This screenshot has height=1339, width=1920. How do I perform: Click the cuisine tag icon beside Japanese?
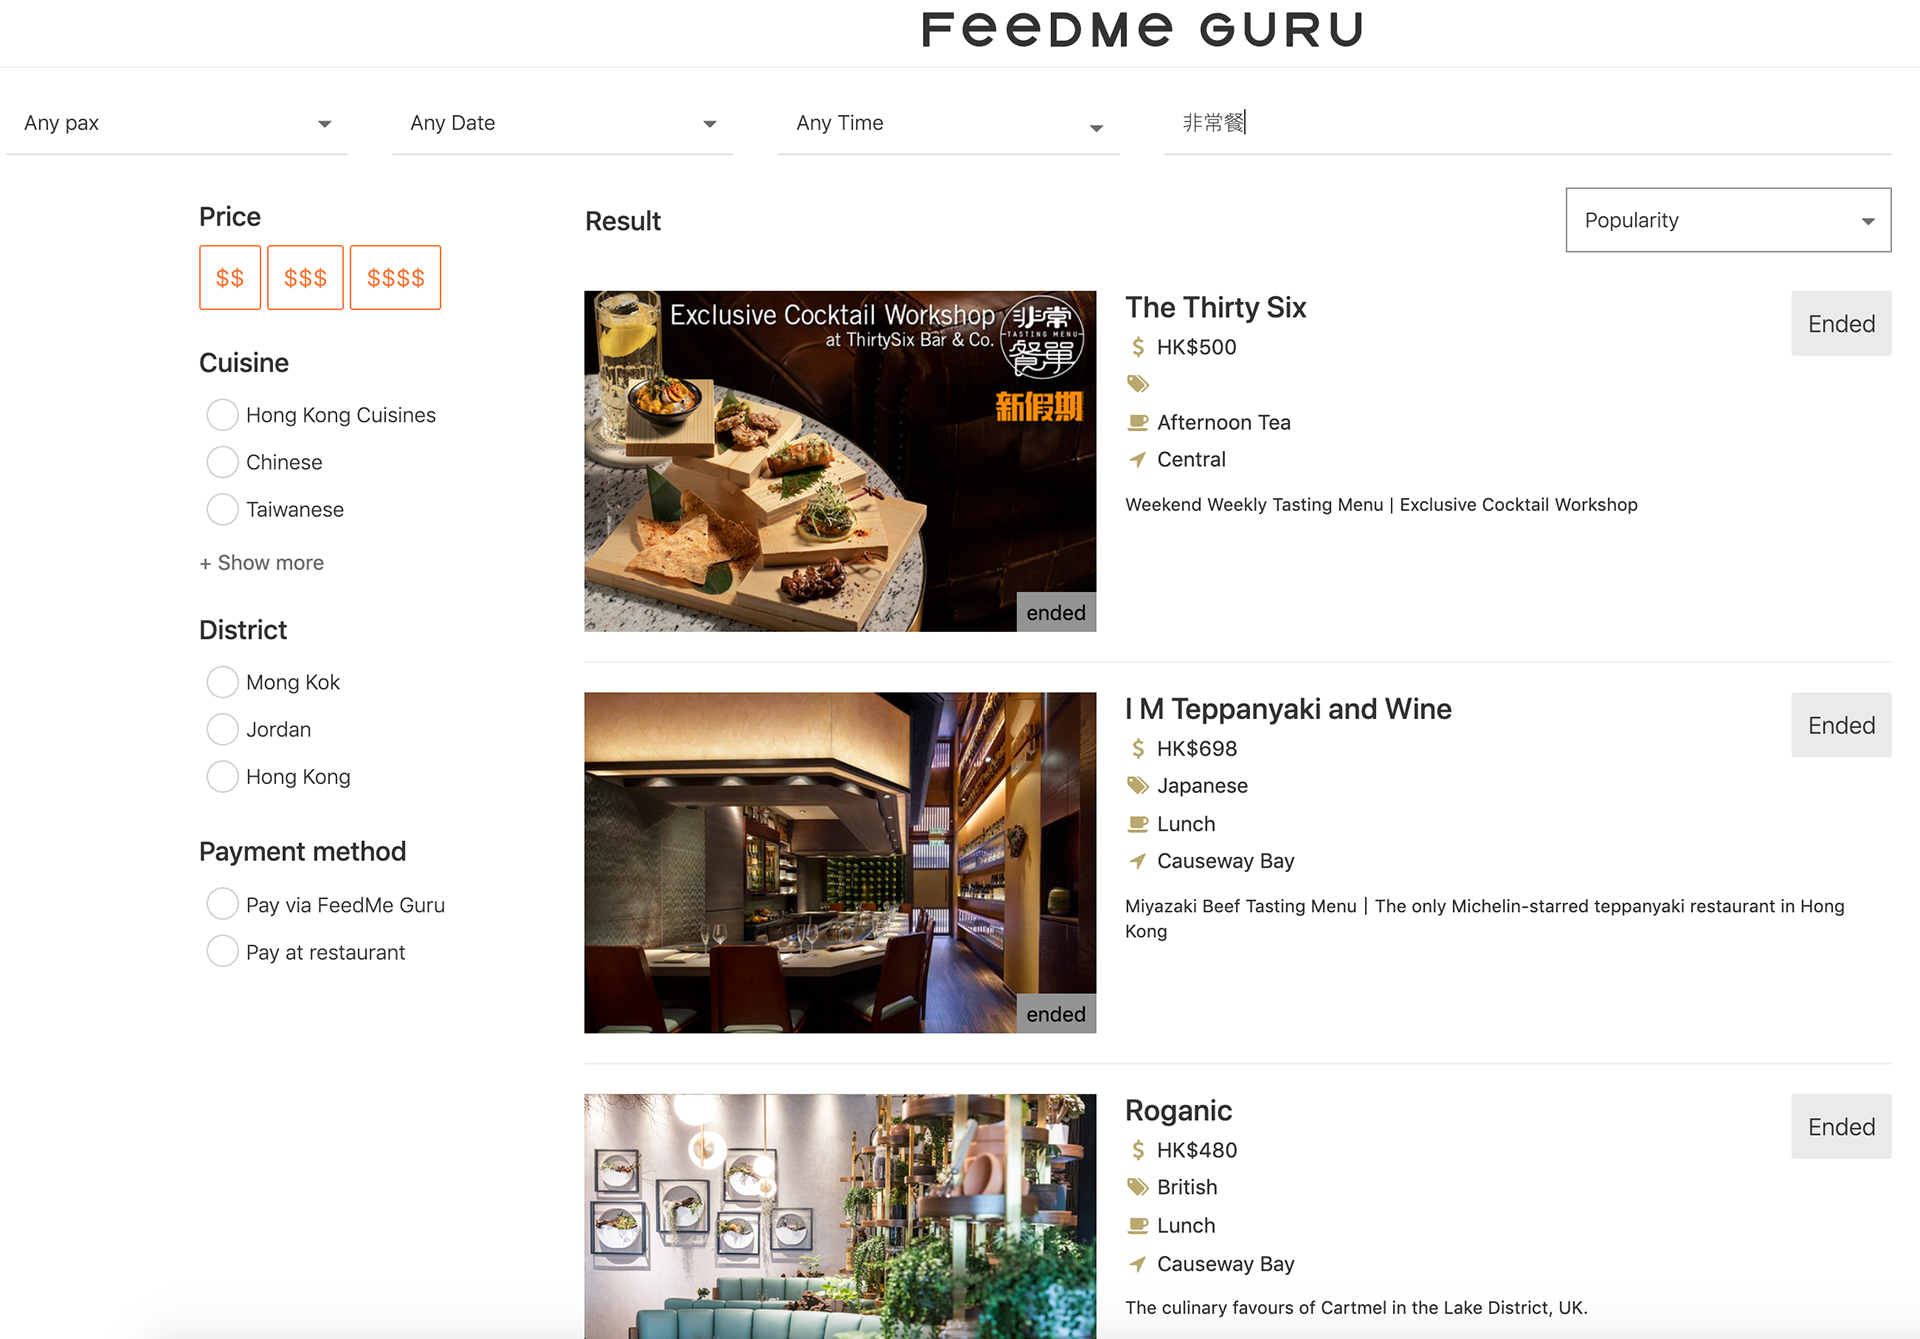1138,786
